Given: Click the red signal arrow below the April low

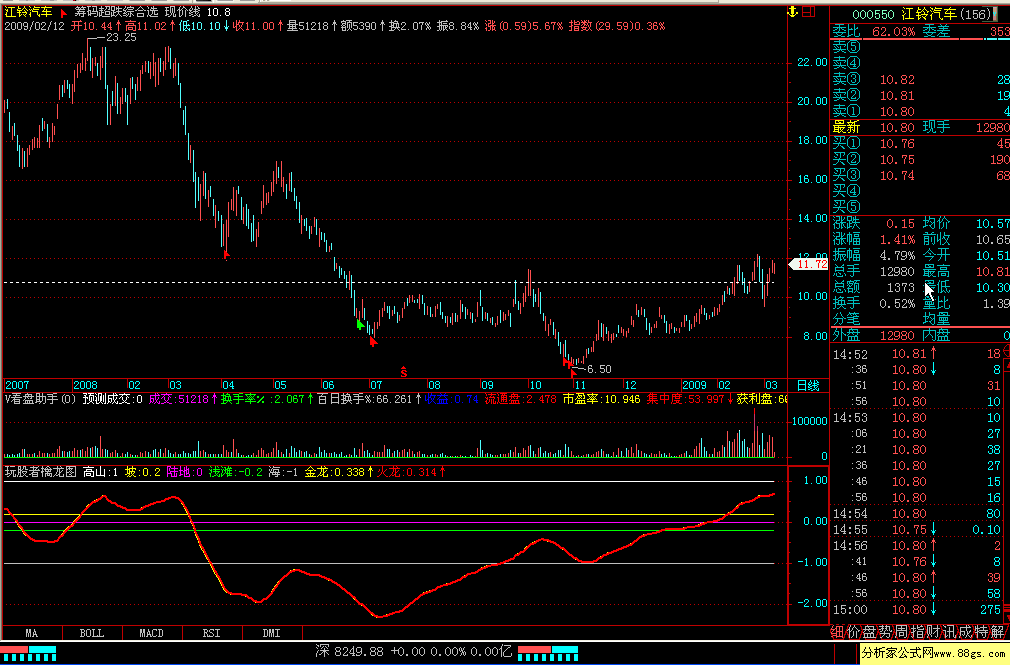Looking at the screenshot, I should coord(226,256).
